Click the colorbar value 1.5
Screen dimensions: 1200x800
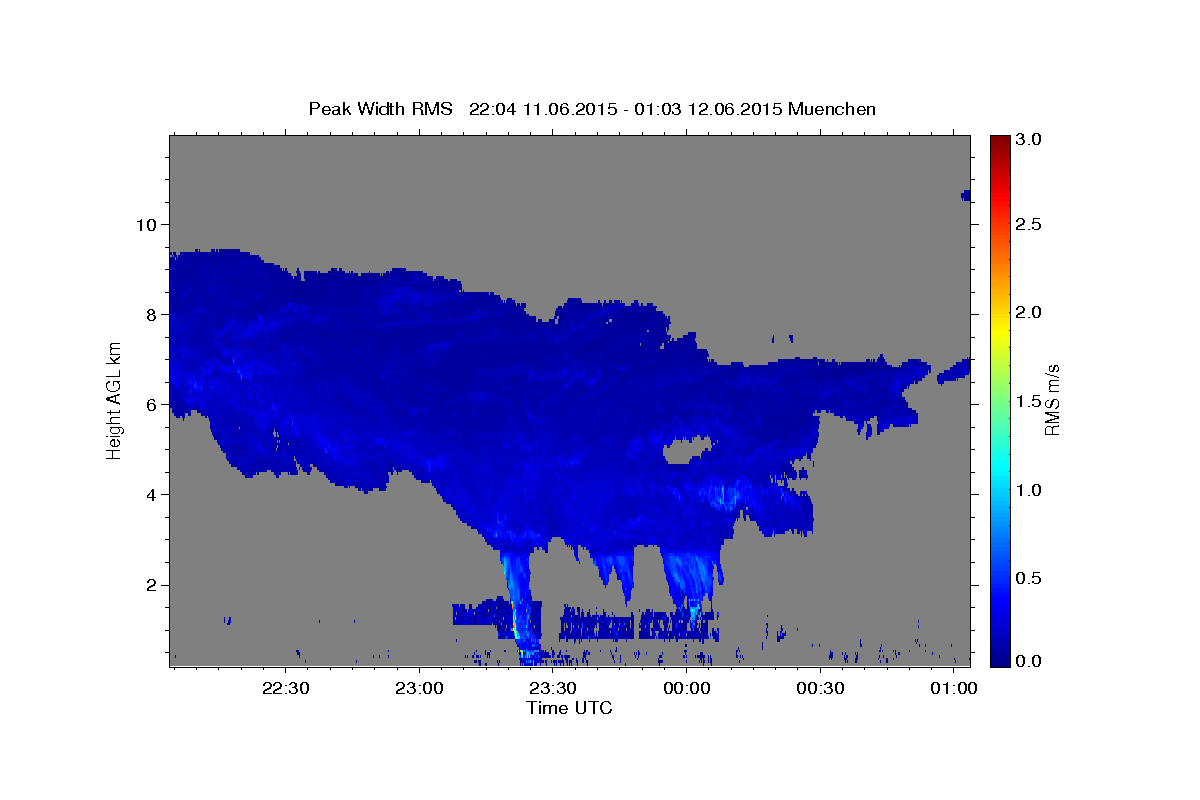pos(1029,401)
